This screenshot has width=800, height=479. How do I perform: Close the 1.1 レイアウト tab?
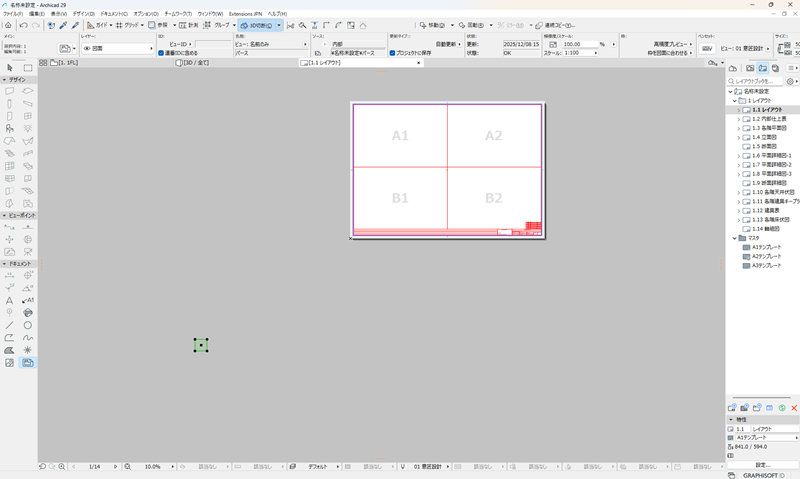pos(419,63)
